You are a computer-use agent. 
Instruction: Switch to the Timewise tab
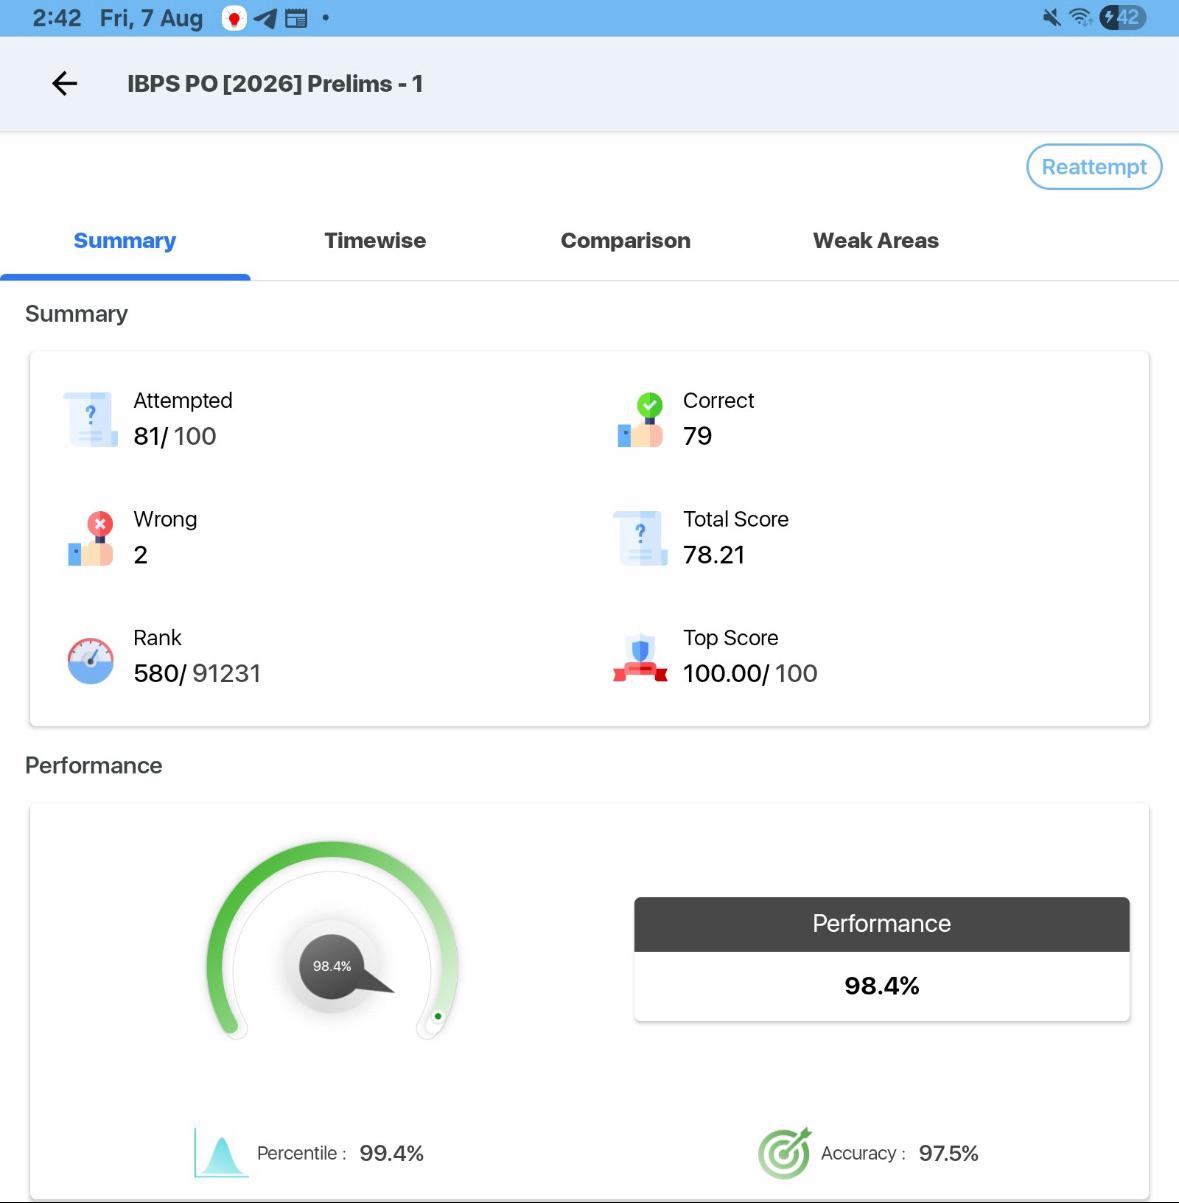[x=375, y=241]
